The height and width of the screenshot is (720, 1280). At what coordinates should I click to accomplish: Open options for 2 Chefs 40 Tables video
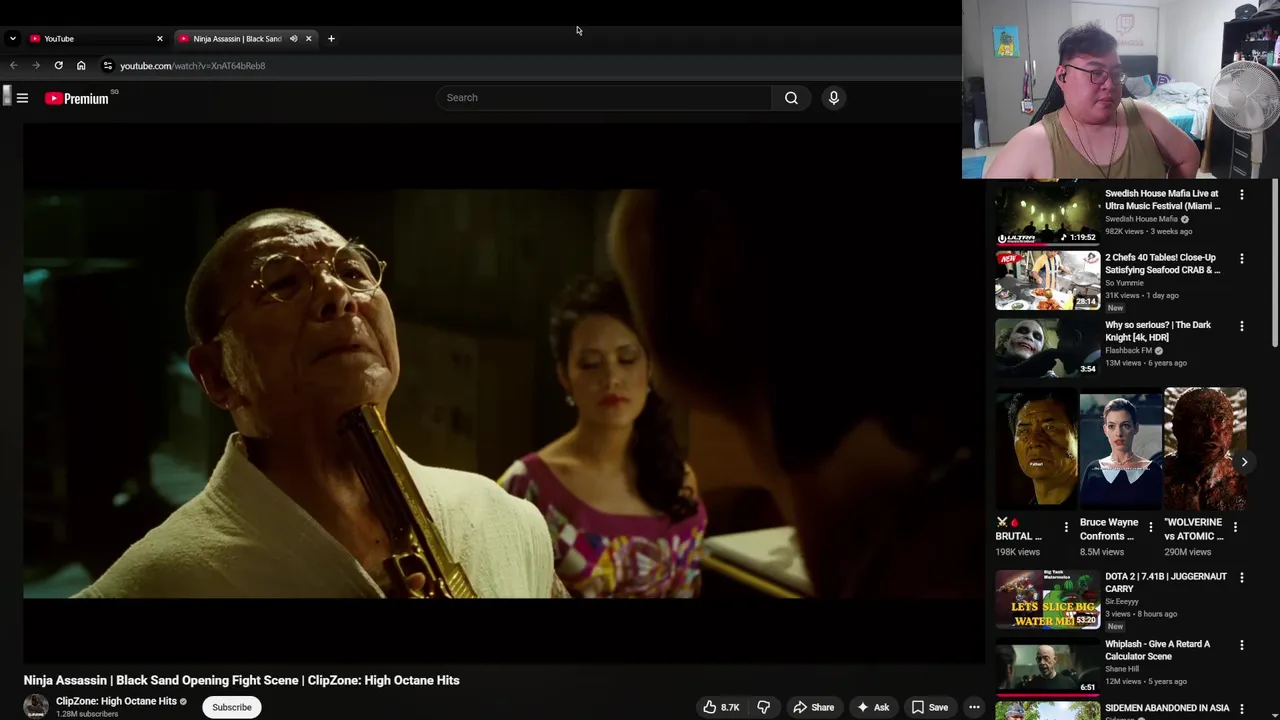(1242, 259)
